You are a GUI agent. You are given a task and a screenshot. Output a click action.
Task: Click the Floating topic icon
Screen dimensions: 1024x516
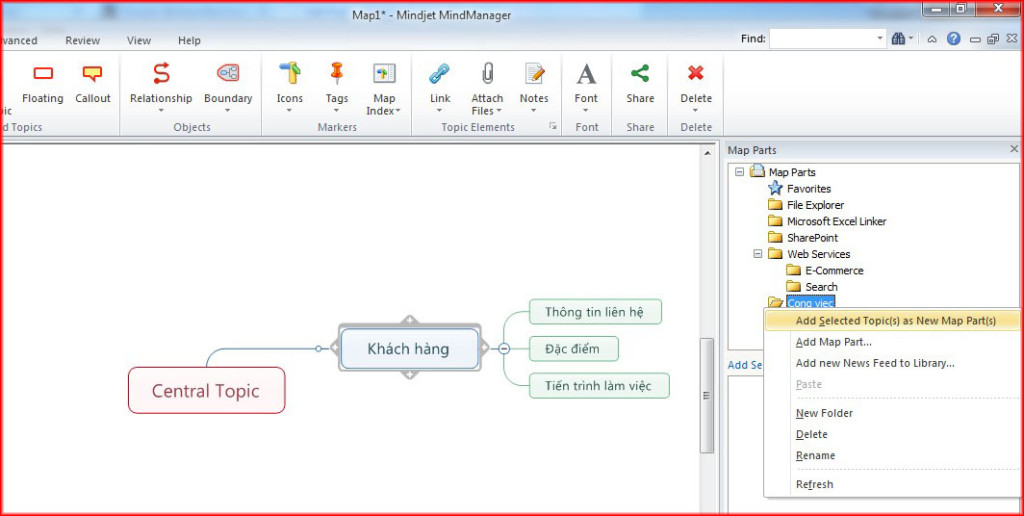click(x=43, y=73)
